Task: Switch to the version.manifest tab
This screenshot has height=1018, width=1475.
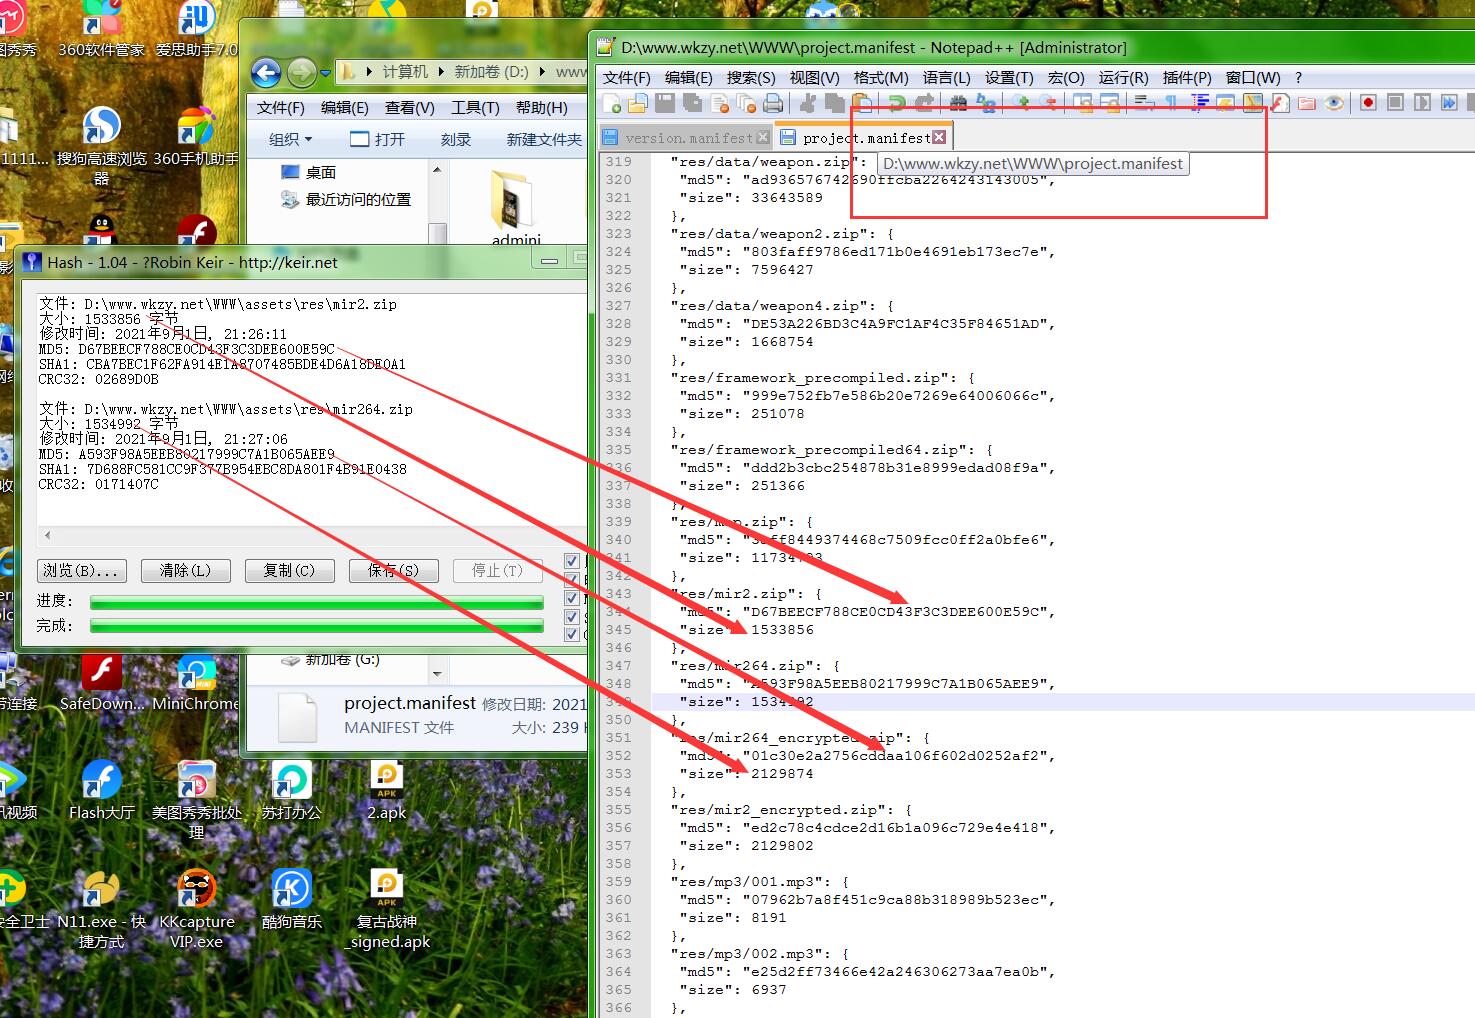Action: coord(687,138)
